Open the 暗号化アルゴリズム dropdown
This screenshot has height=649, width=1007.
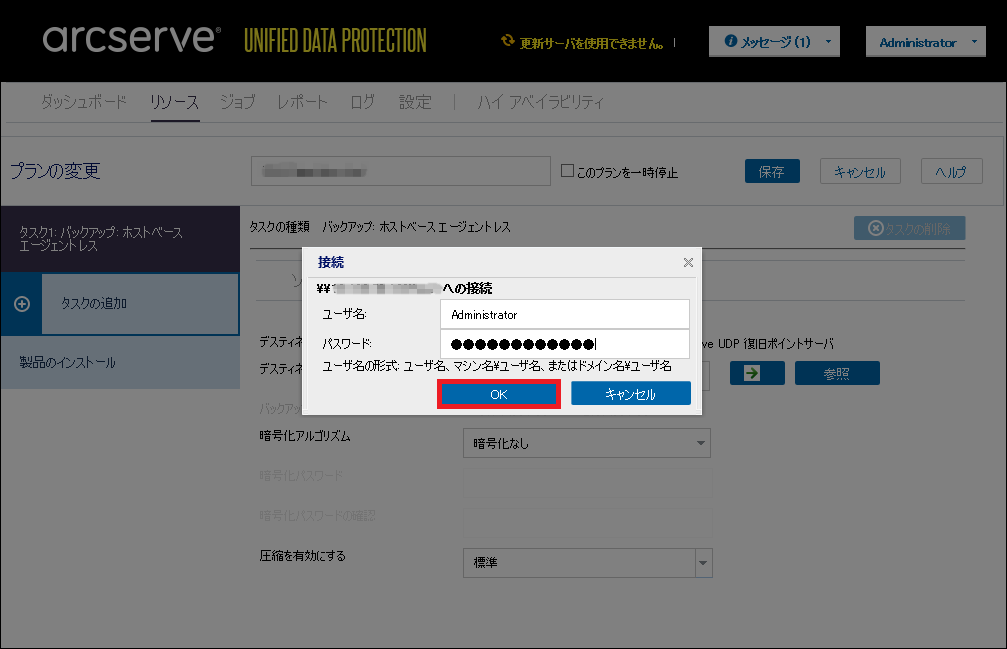(586, 443)
